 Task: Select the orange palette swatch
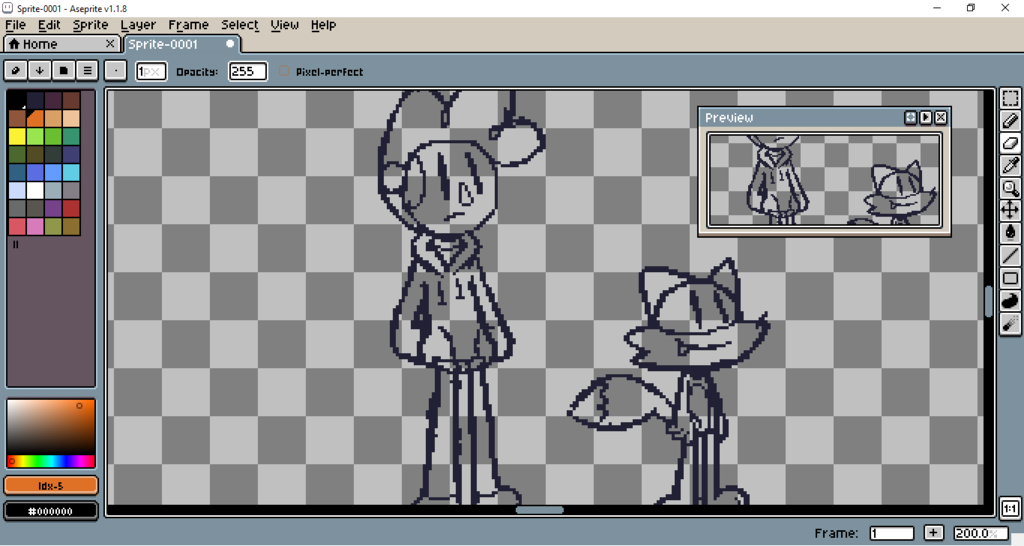(x=35, y=118)
